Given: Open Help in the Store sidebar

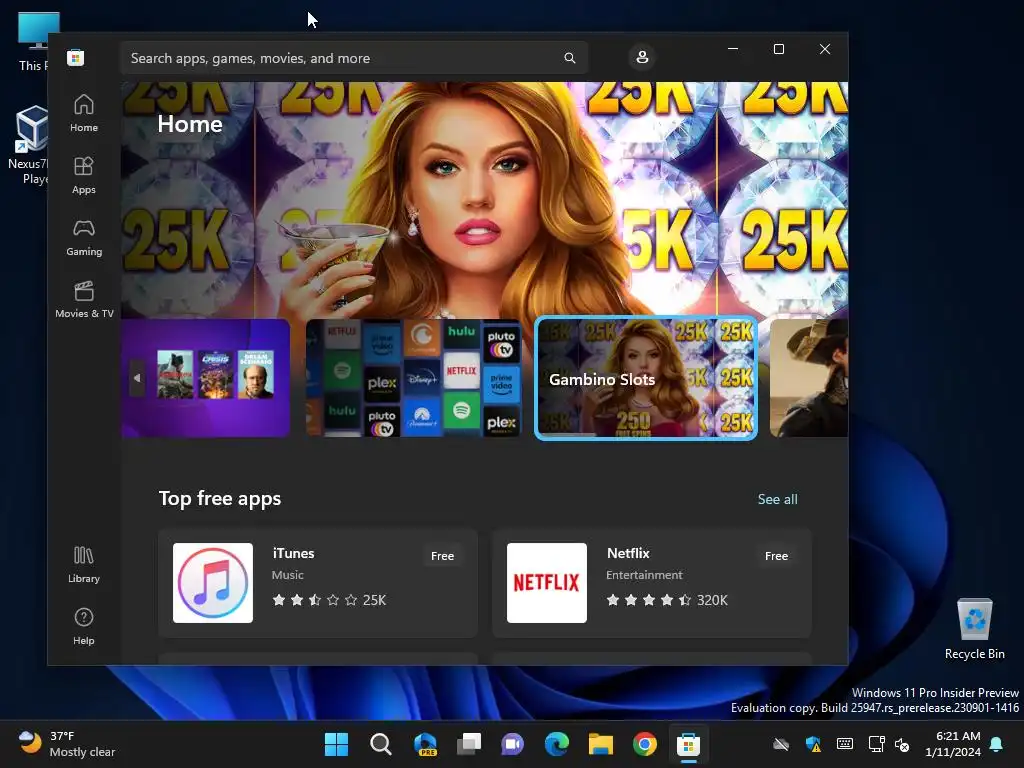Looking at the screenshot, I should pos(84,627).
